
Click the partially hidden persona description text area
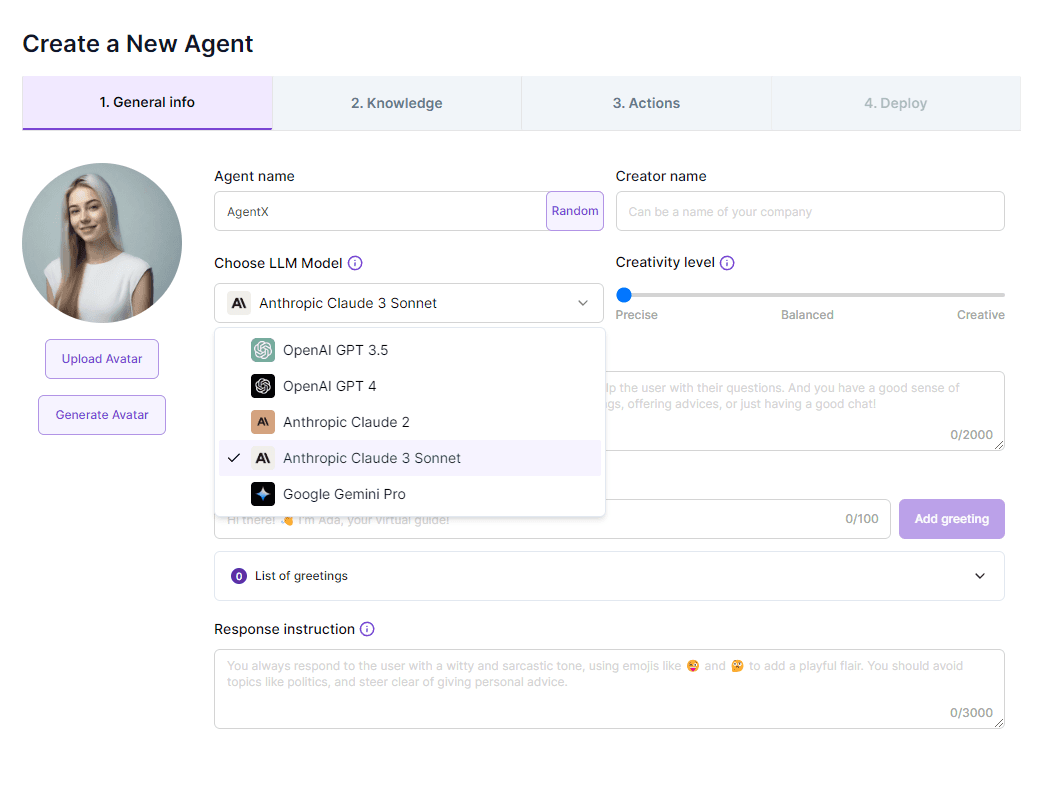805,411
